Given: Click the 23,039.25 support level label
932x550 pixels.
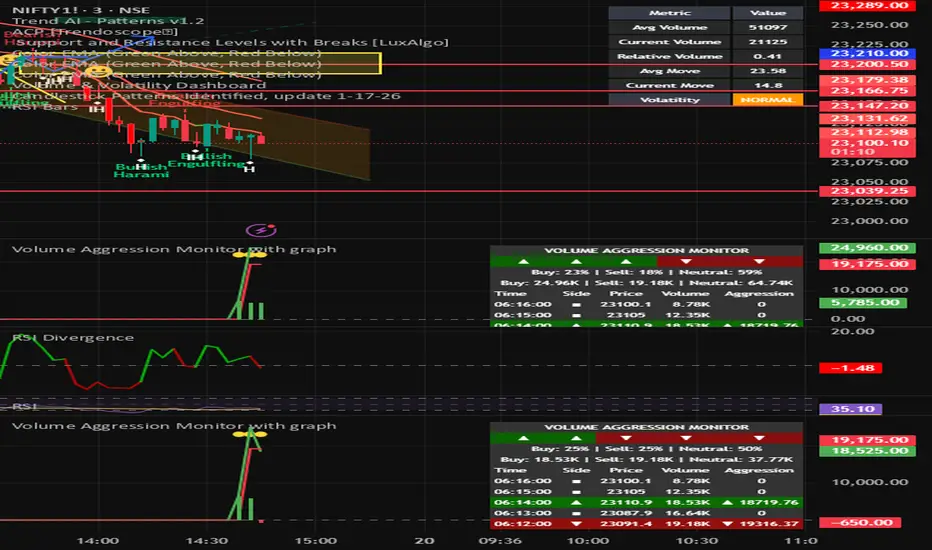Looking at the screenshot, I should coord(868,191).
